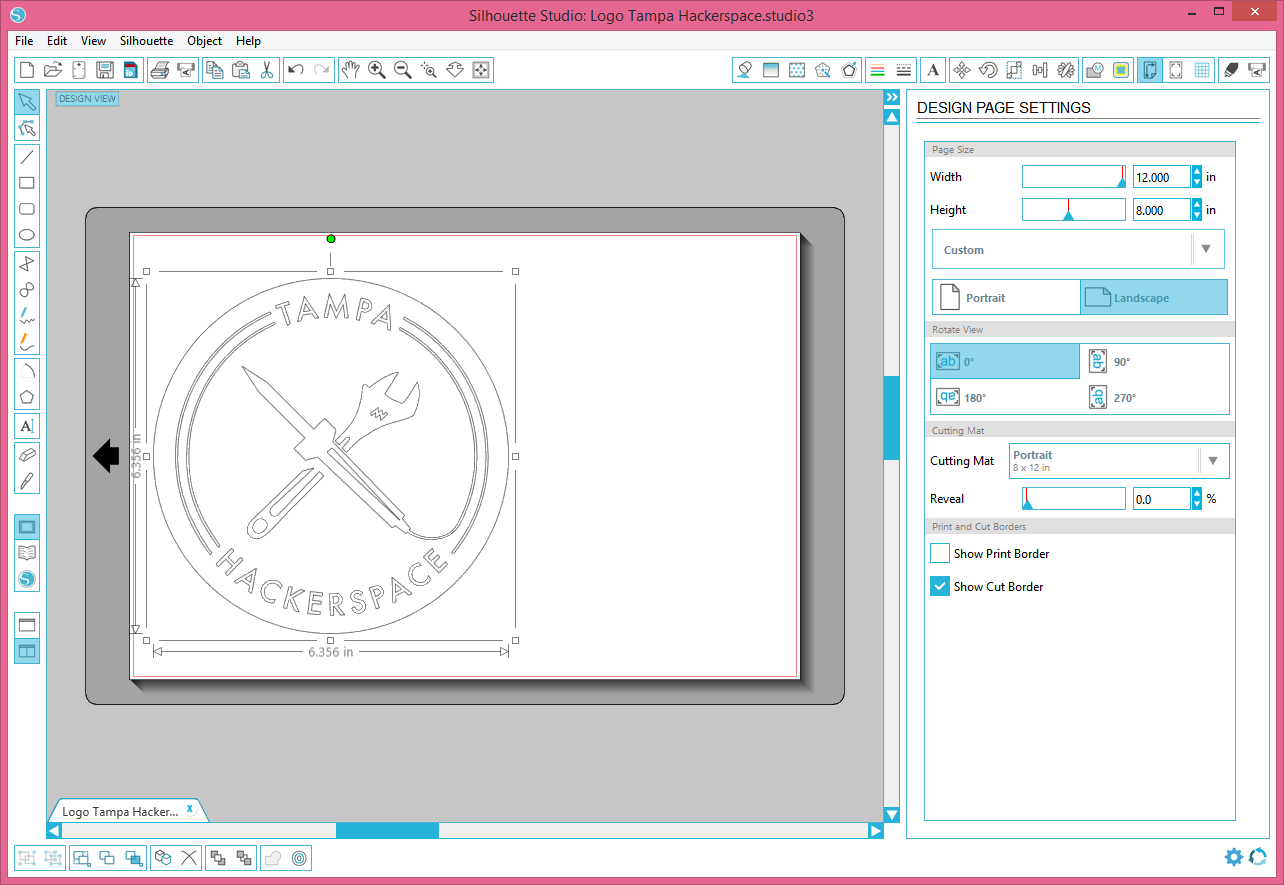Adjust the page Height slider
1284x885 pixels.
[x=1074, y=209]
